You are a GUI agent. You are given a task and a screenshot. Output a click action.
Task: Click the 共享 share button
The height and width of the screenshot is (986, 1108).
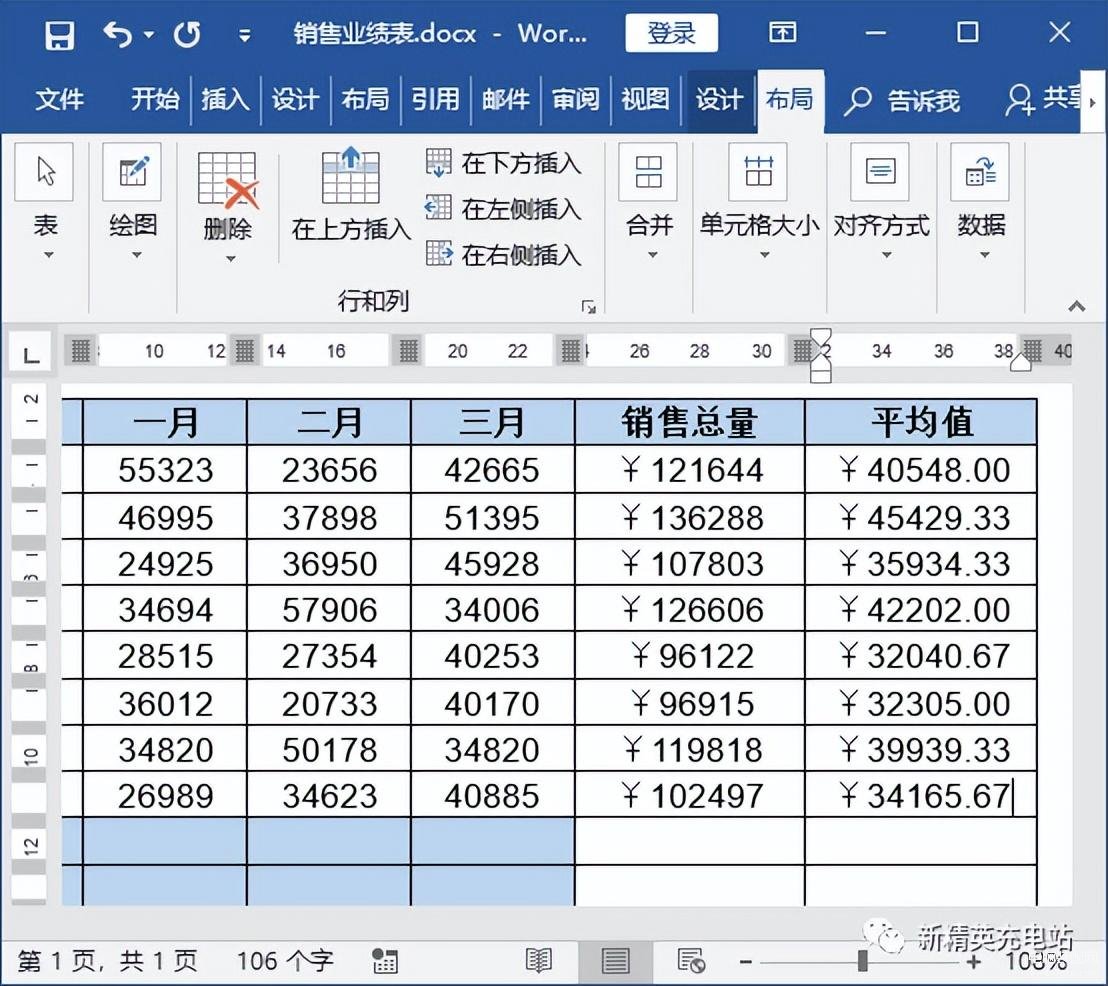tap(1043, 99)
